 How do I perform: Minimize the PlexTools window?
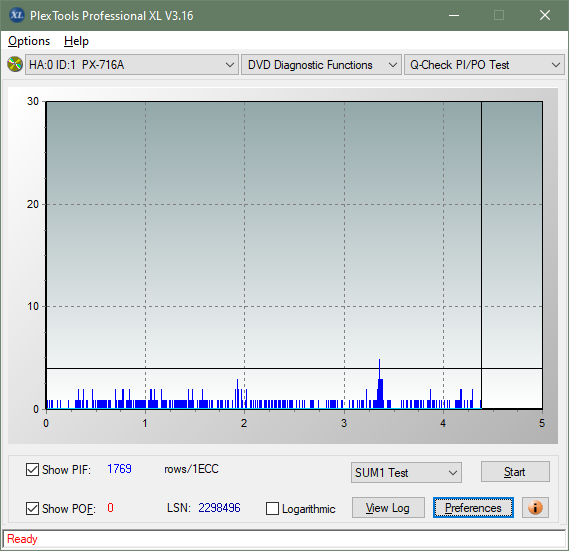454,15
